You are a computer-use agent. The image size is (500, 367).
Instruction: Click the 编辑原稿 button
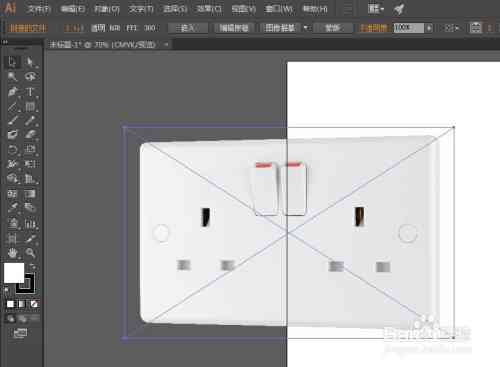coord(234,28)
